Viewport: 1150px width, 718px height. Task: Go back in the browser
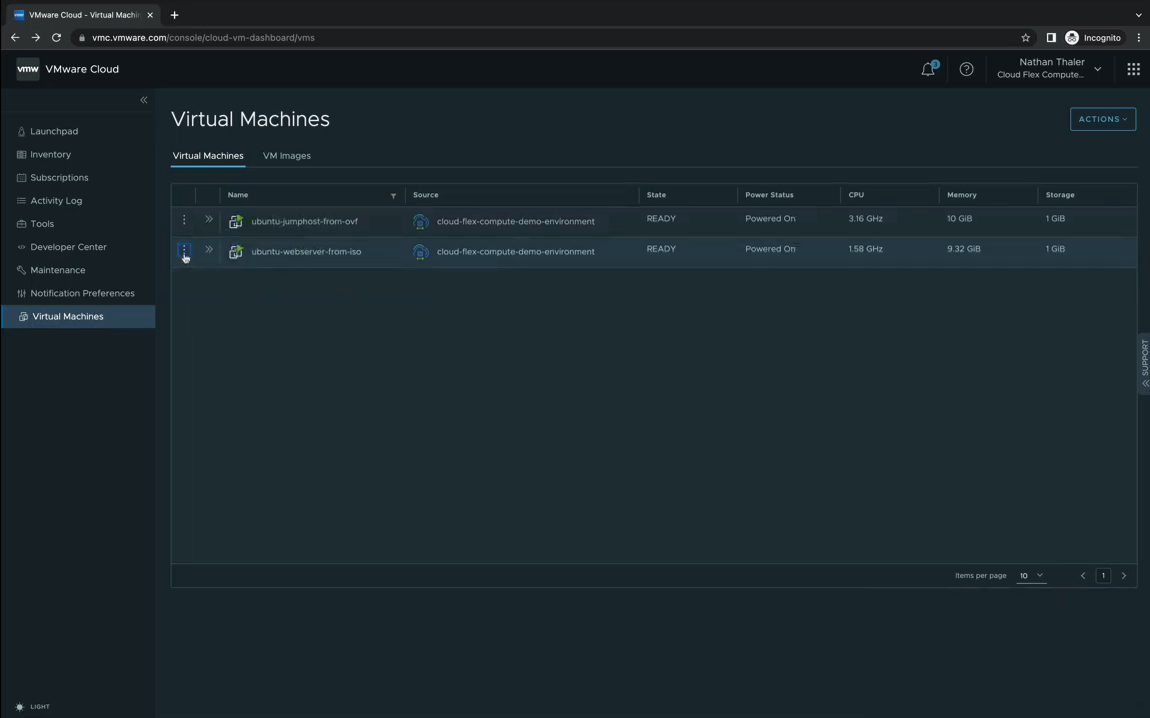tap(15, 37)
